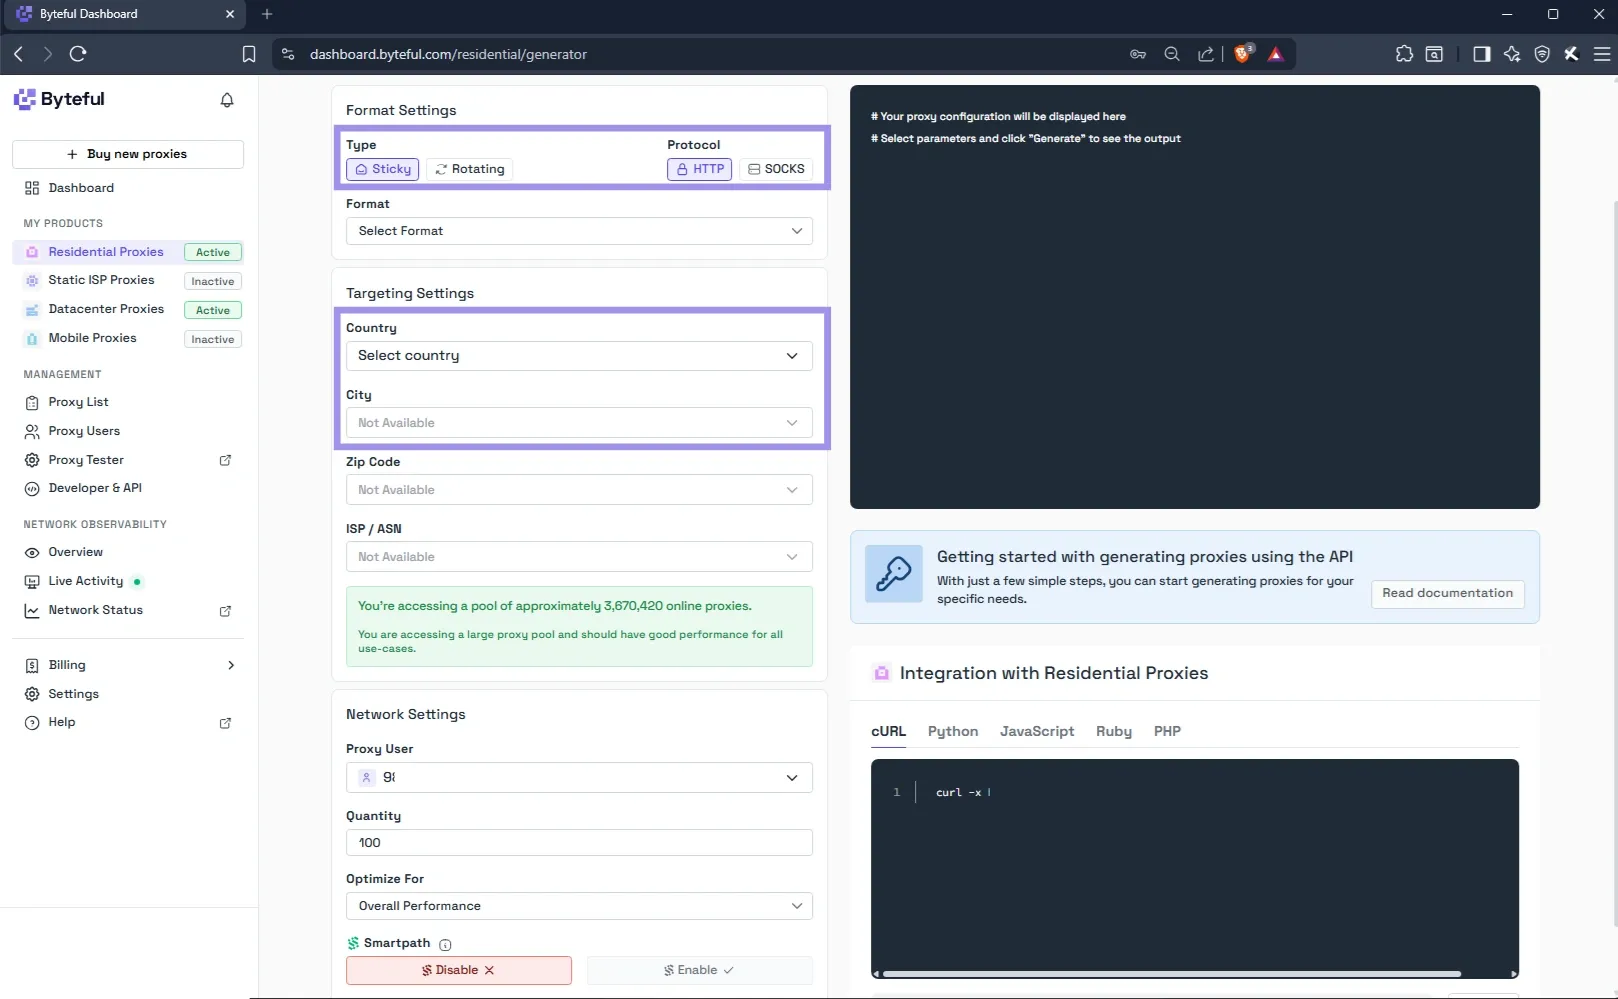Click Read documentation button
The image size is (1618, 999).
1447,593
